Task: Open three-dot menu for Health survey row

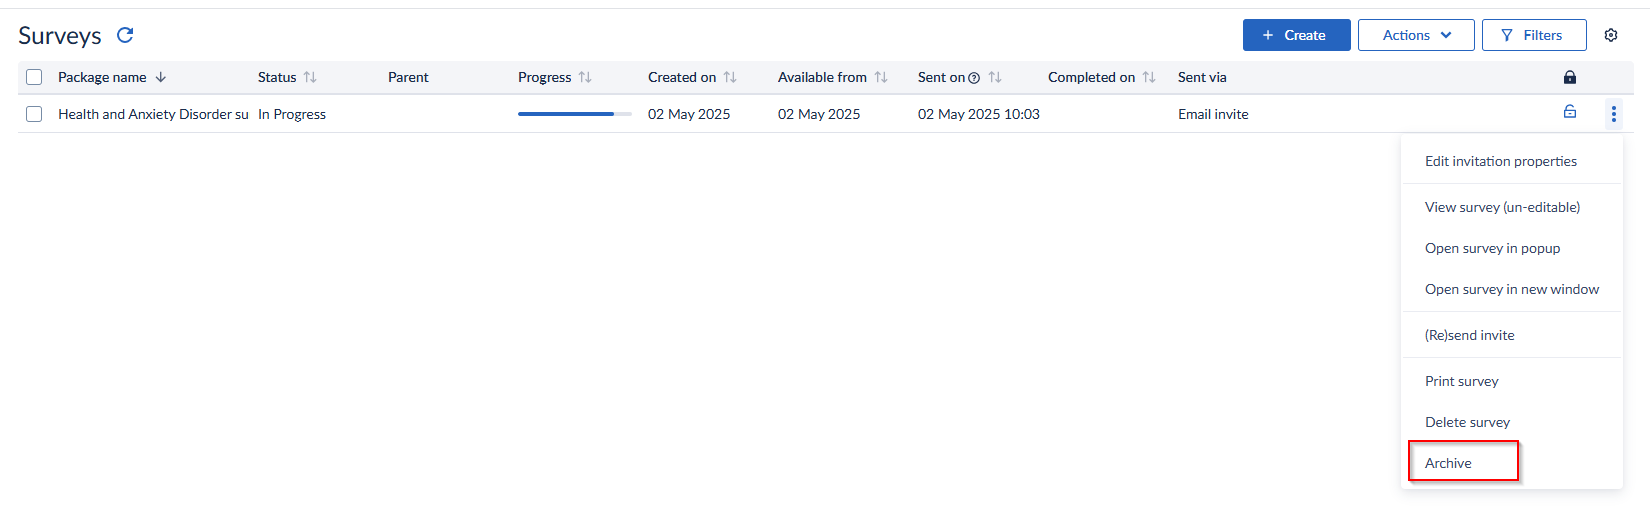Action: [1613, 114]
